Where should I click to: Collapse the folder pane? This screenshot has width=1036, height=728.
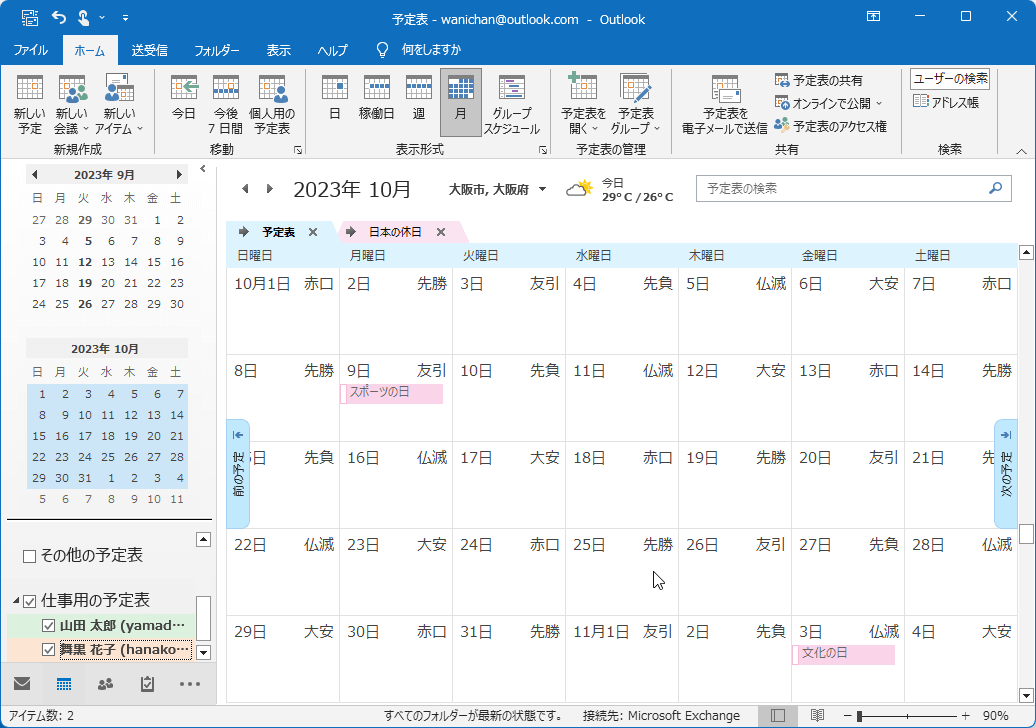[203, 168]
